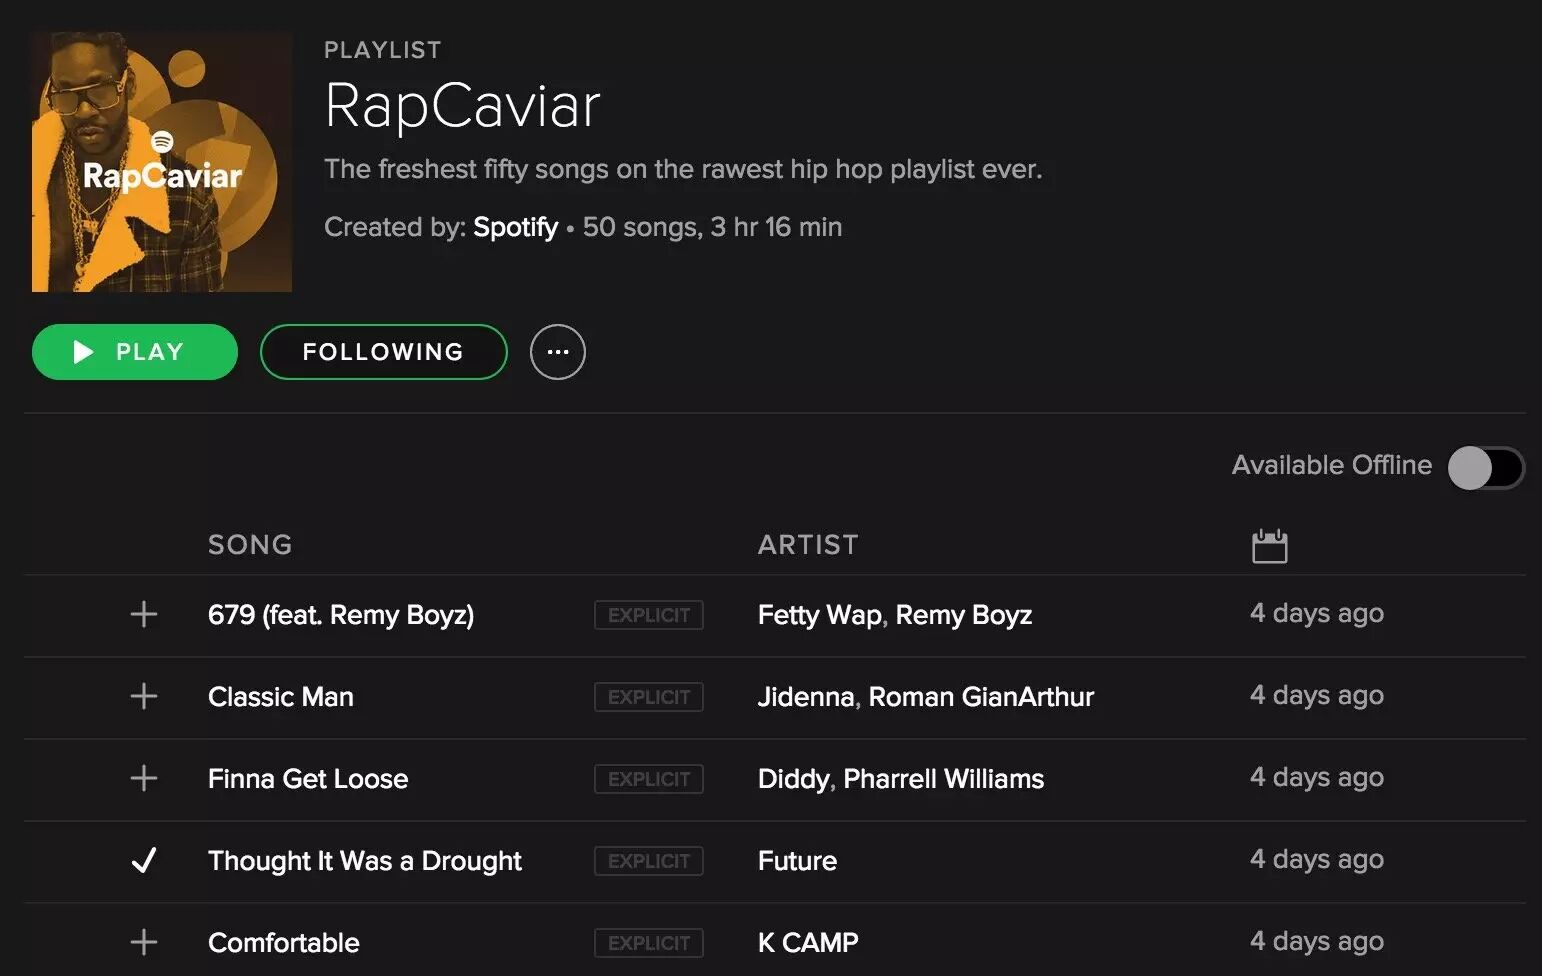The height and width of the screenshot is (976, 1542).
Task: Sort the list by ARTIST column header
Action: coord(808,545)
